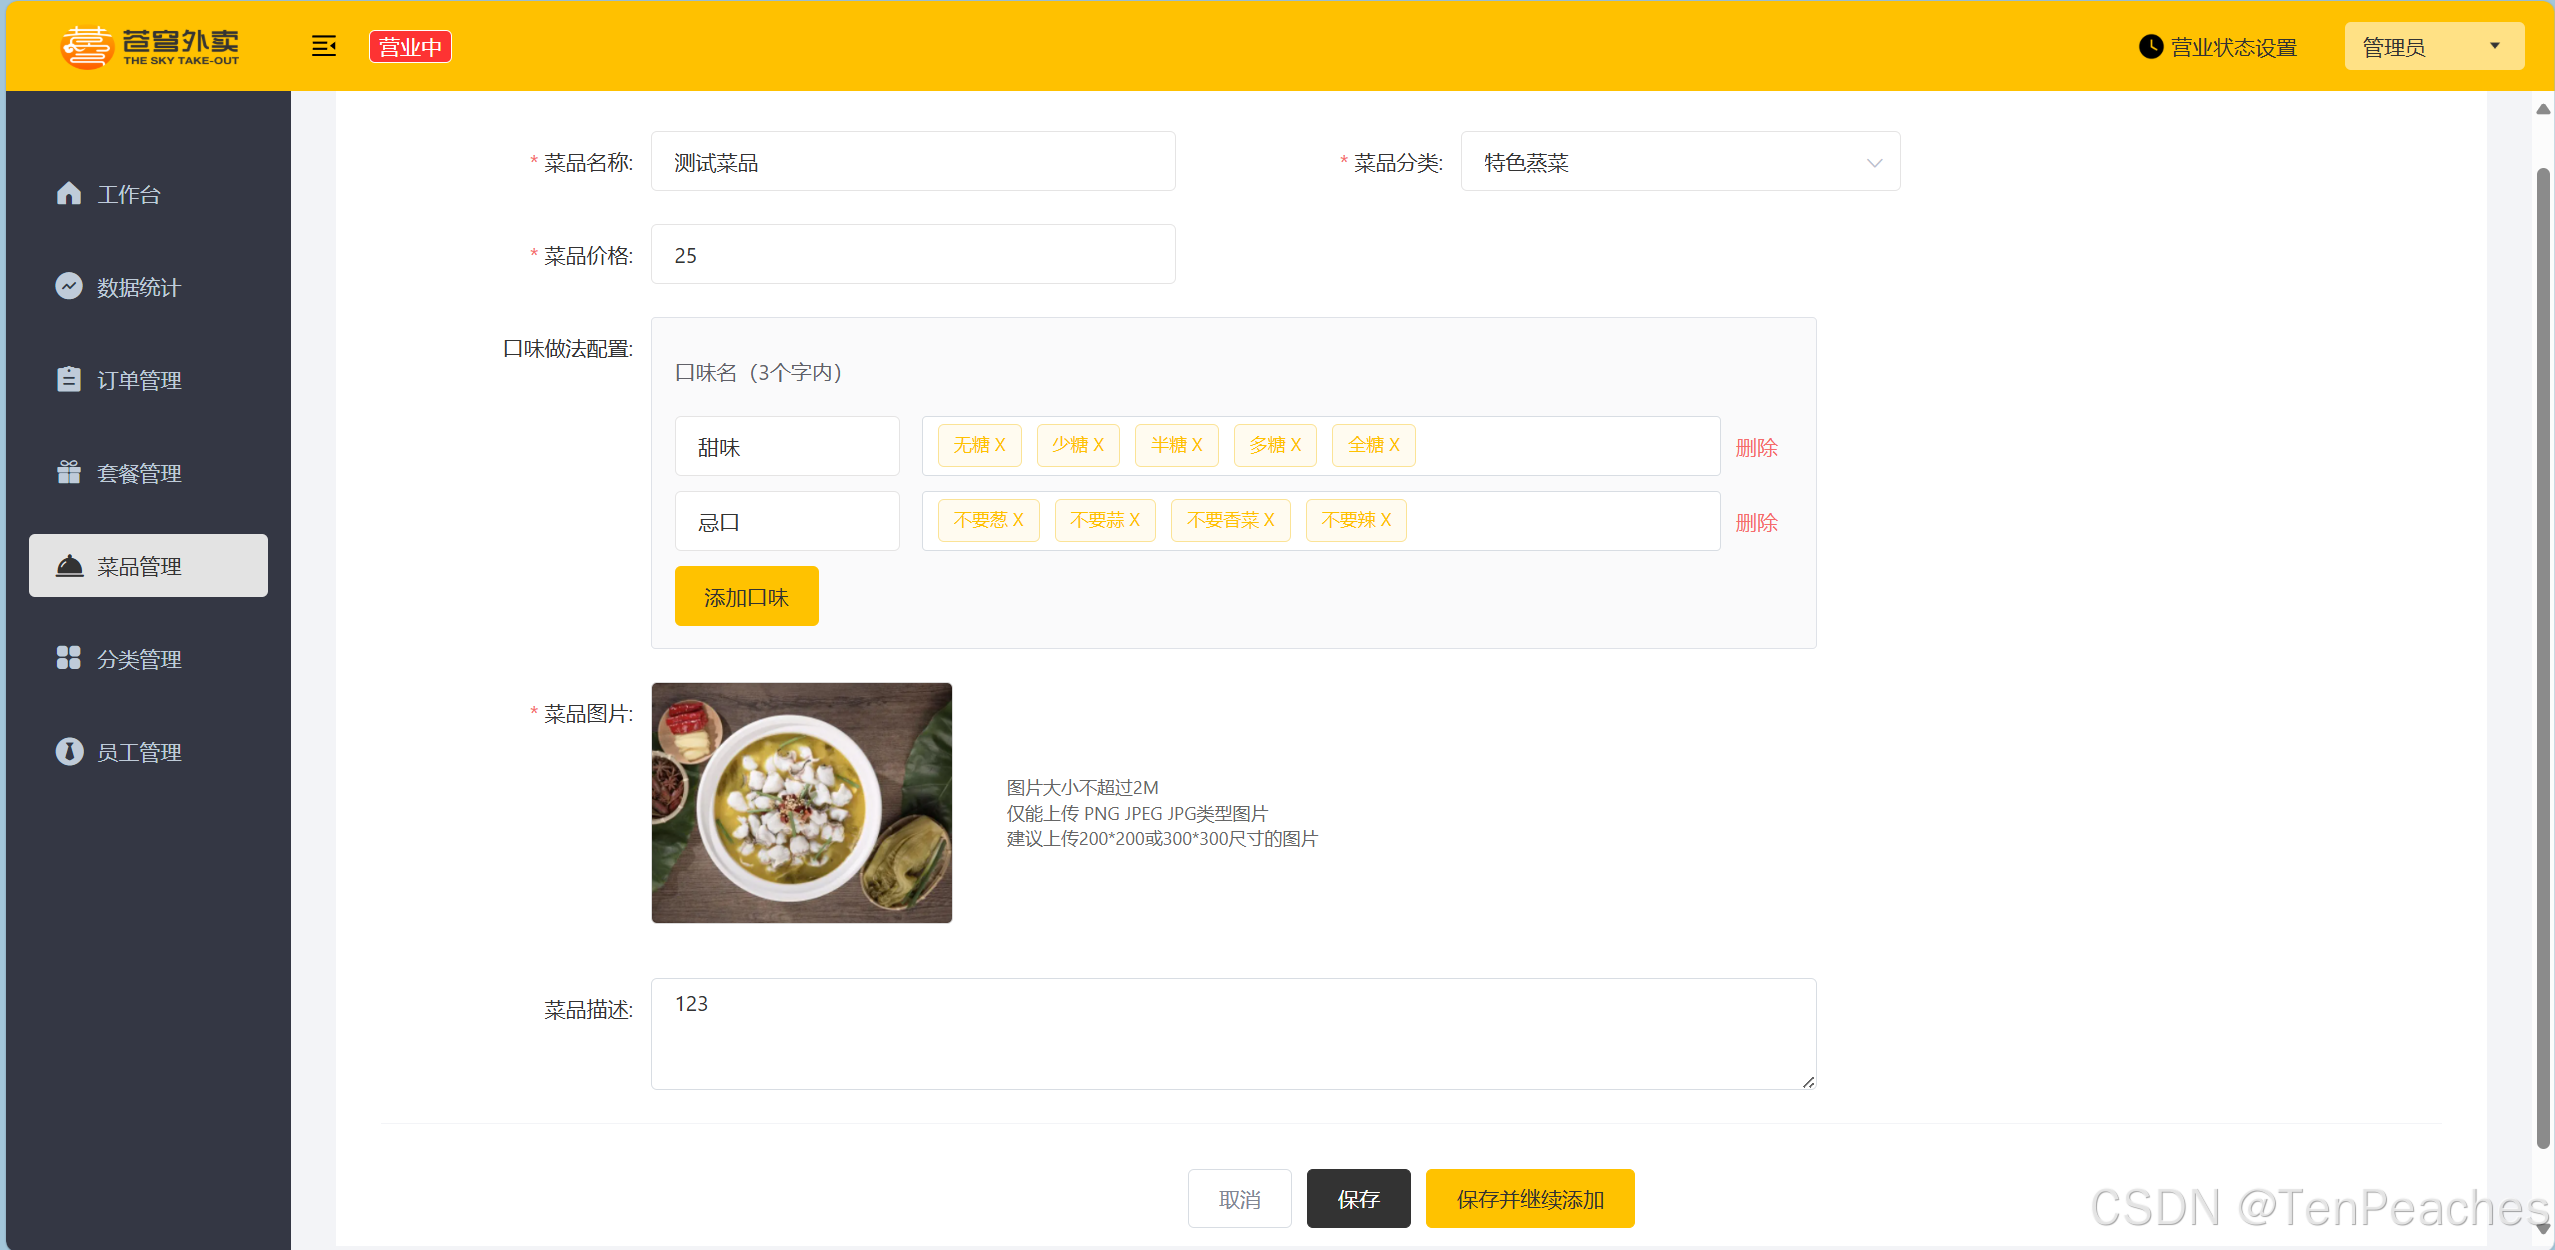Remove the 不要蒜 tag
2555x1250 pixels.
pos(1135,520)
